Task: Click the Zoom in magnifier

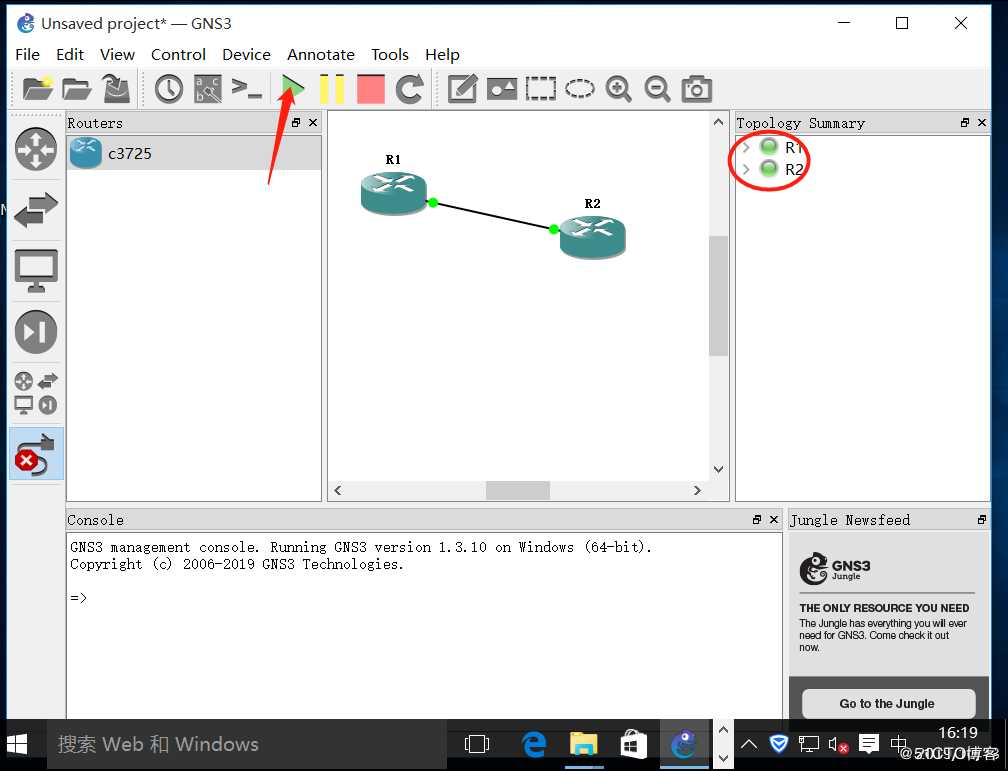Action: point(618,89)
